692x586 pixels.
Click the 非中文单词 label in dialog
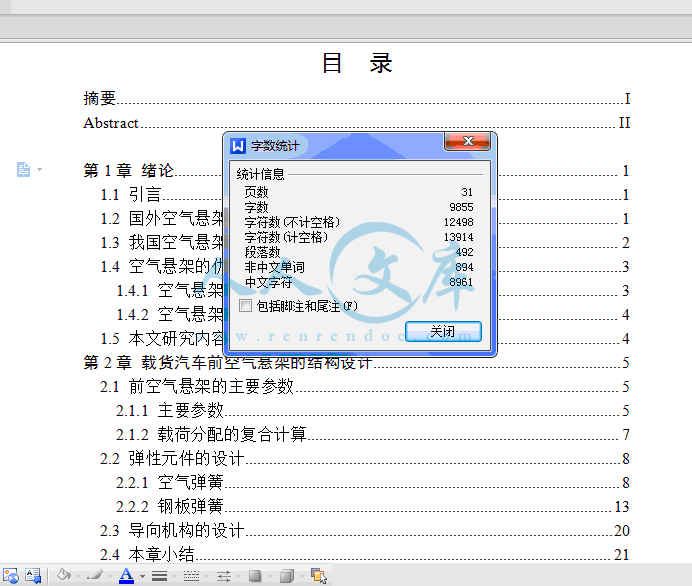click(275, 267)
